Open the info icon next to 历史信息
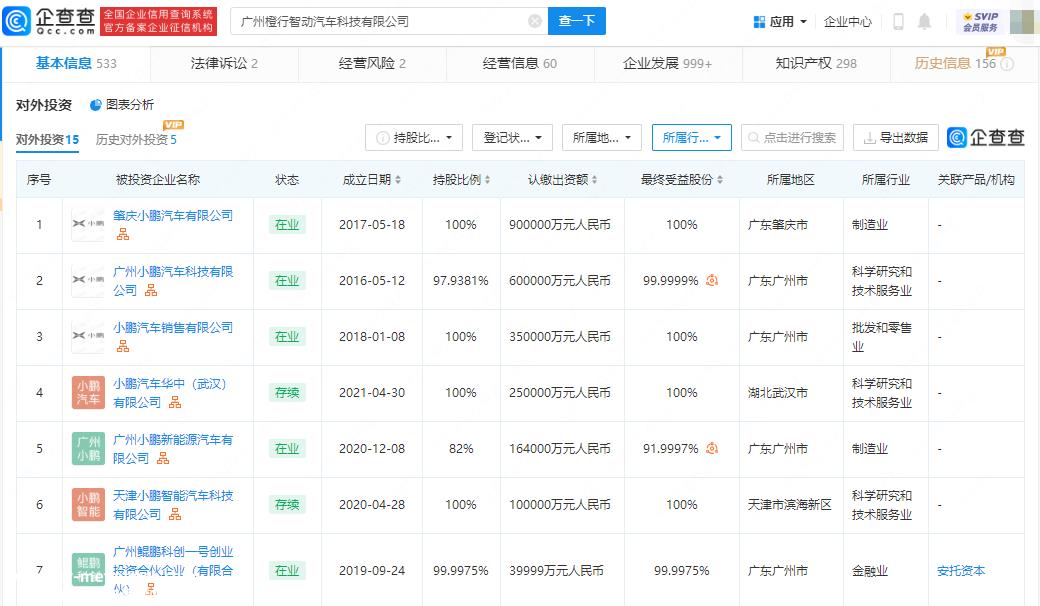Image resolution: width=1040 pixels, height=606 pixels. tap(1007, 64)
